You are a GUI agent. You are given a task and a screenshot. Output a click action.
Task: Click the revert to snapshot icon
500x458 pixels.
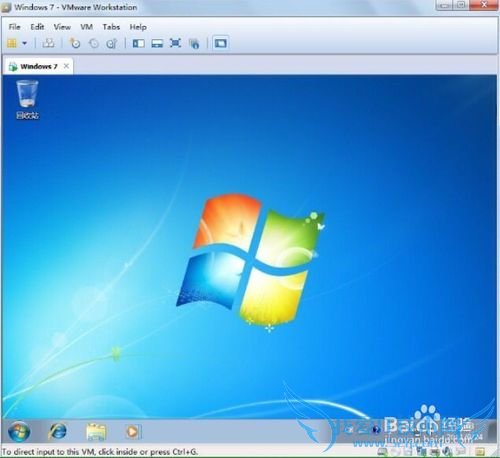pyautogui.click(x=94, y=43)
